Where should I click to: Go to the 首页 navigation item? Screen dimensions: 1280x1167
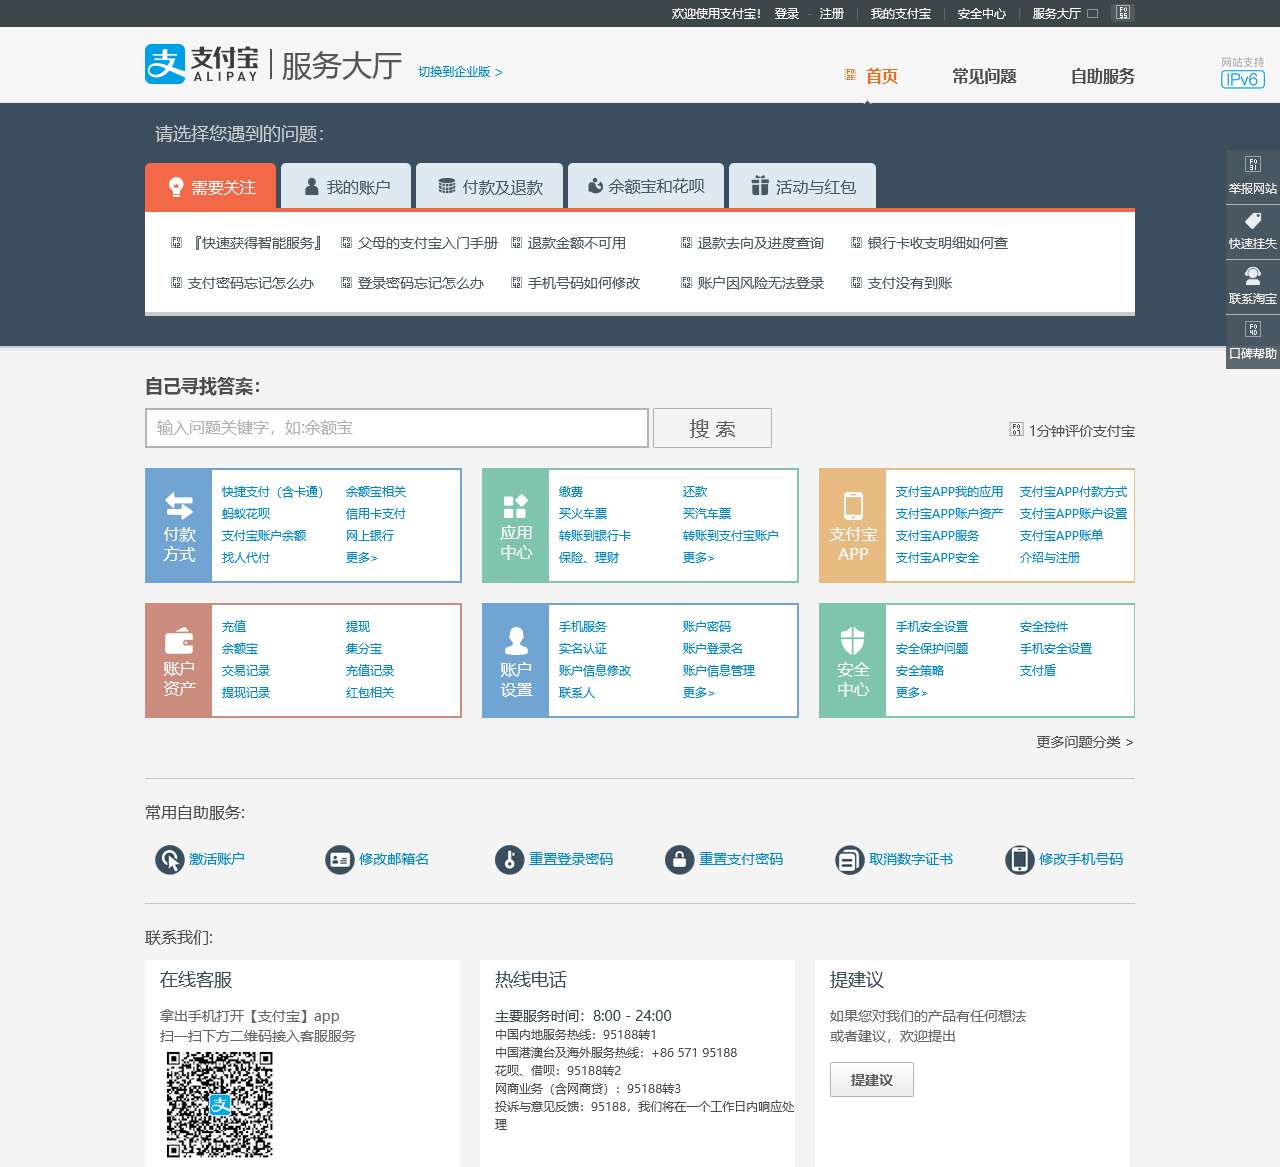pos(881,76)
